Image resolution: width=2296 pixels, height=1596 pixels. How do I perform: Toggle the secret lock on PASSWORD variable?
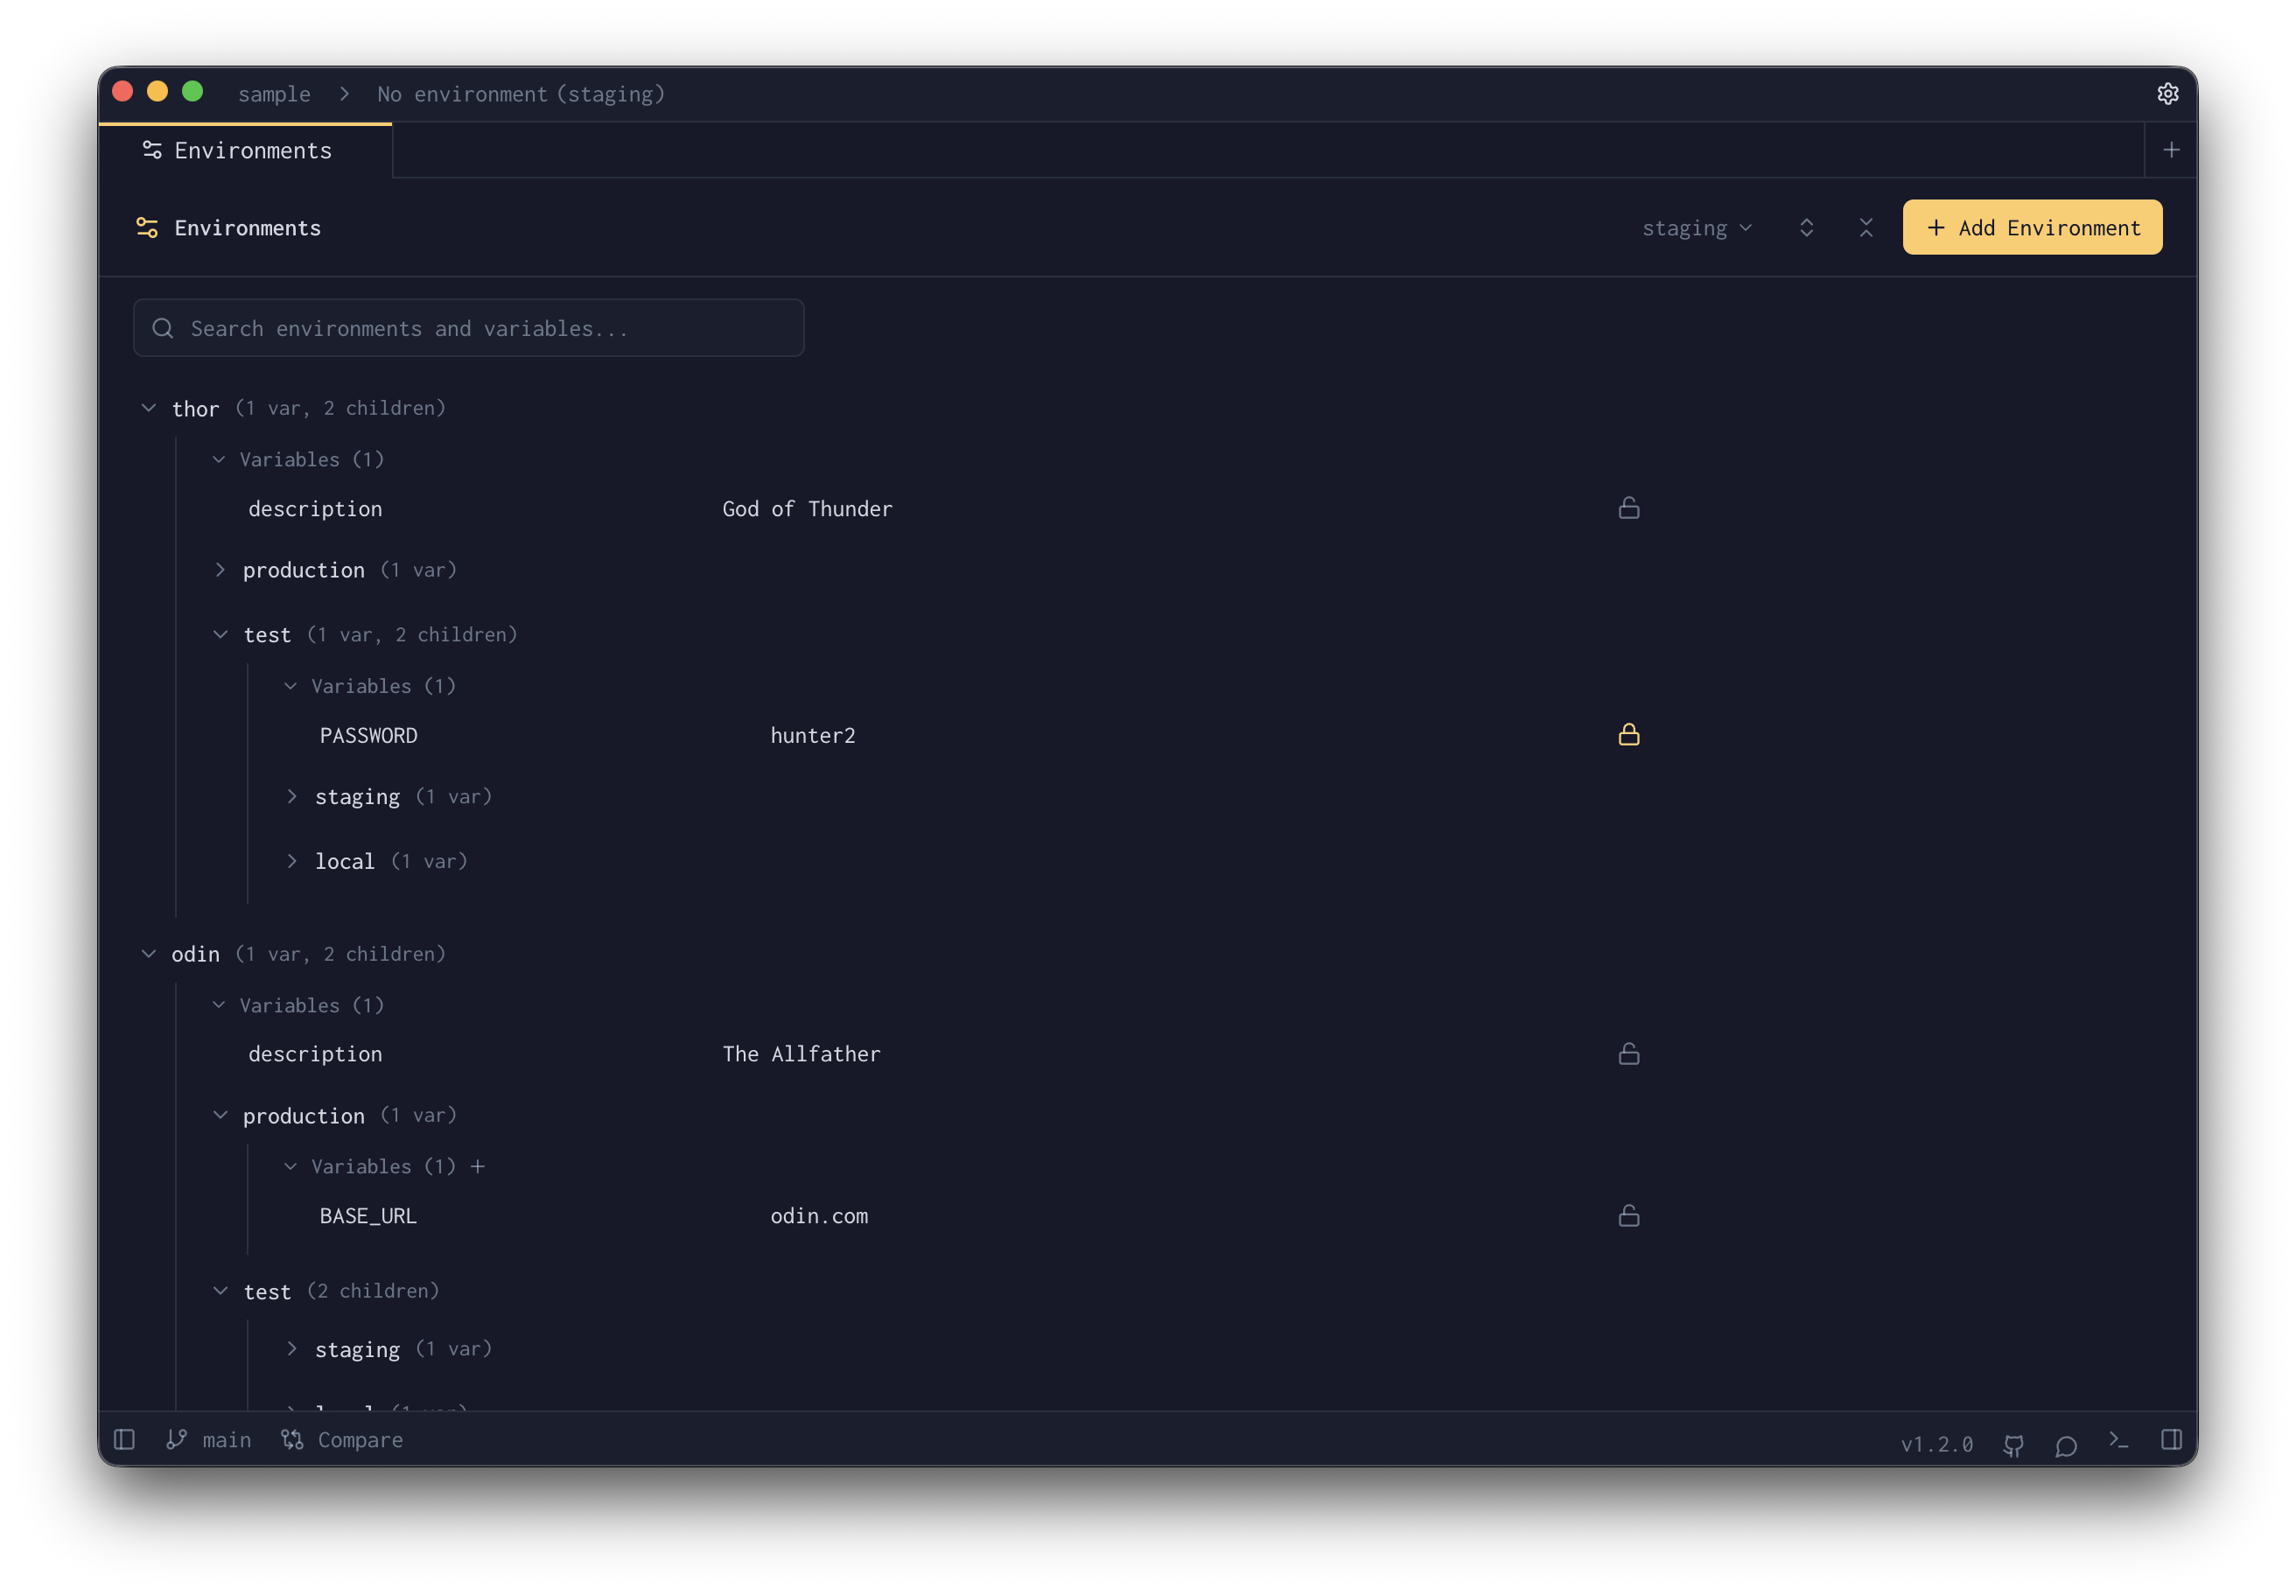1628,735
